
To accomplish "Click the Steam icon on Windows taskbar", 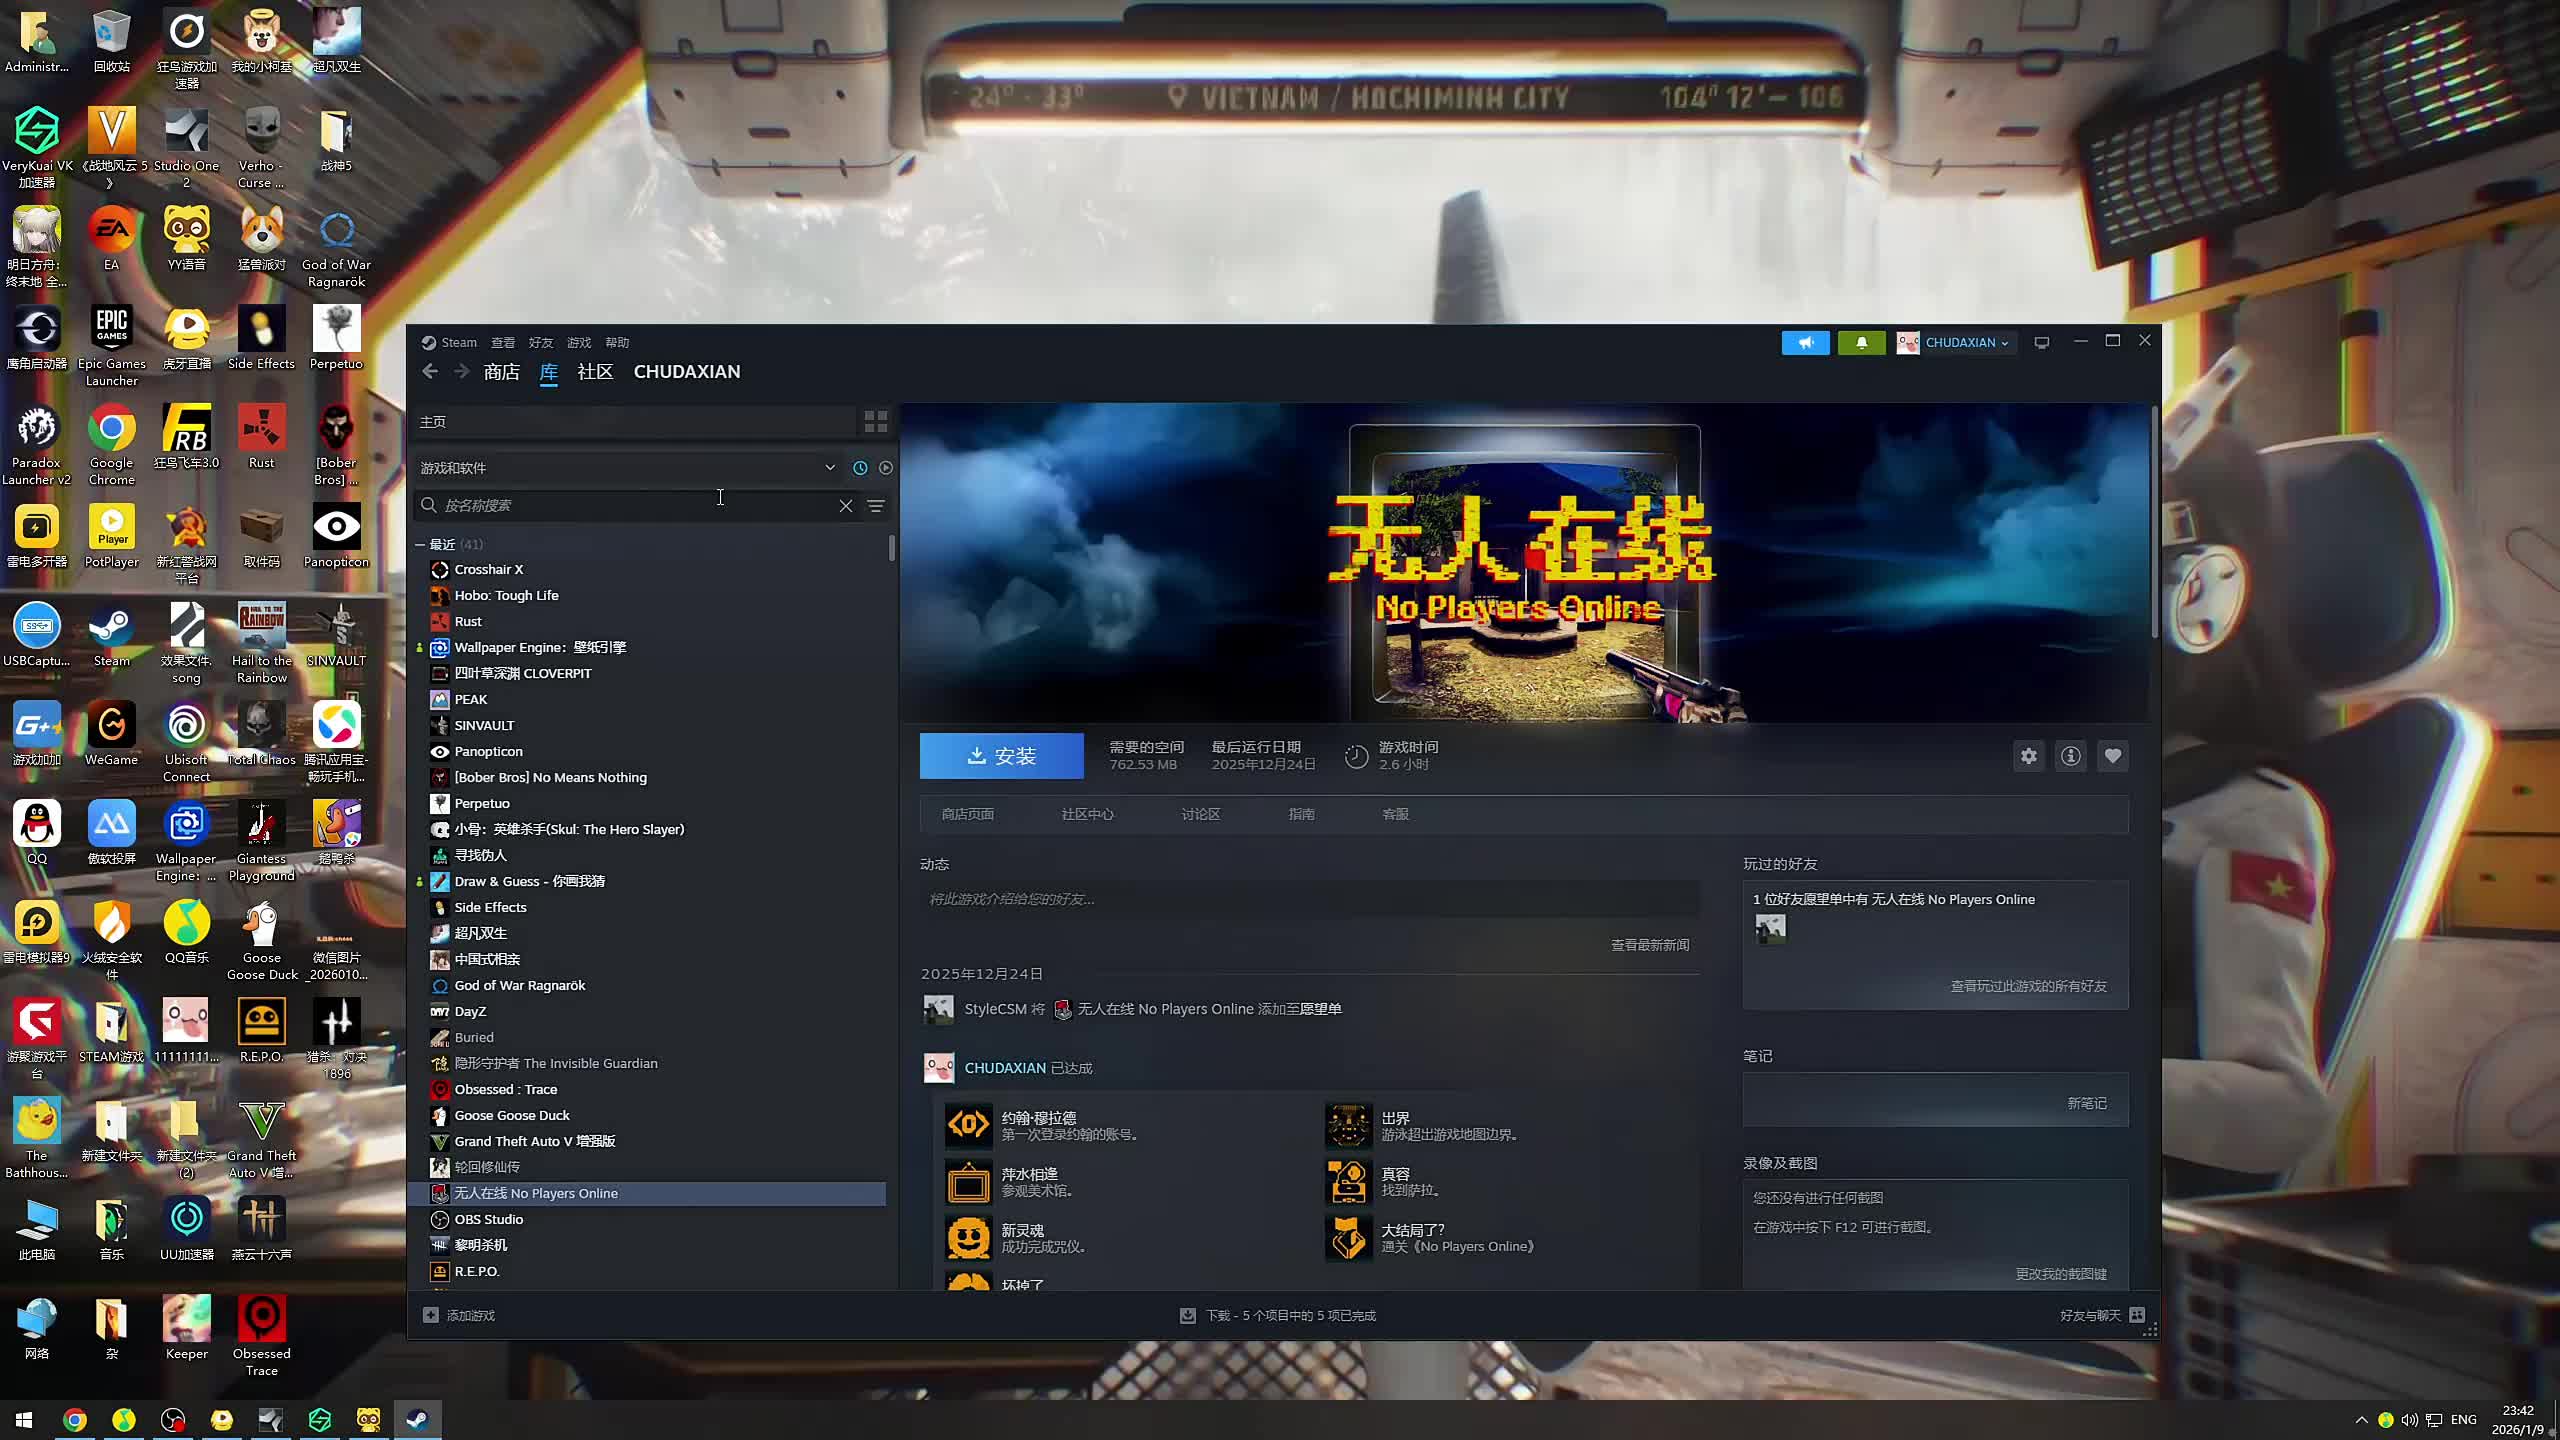I will coord(417,1419).
